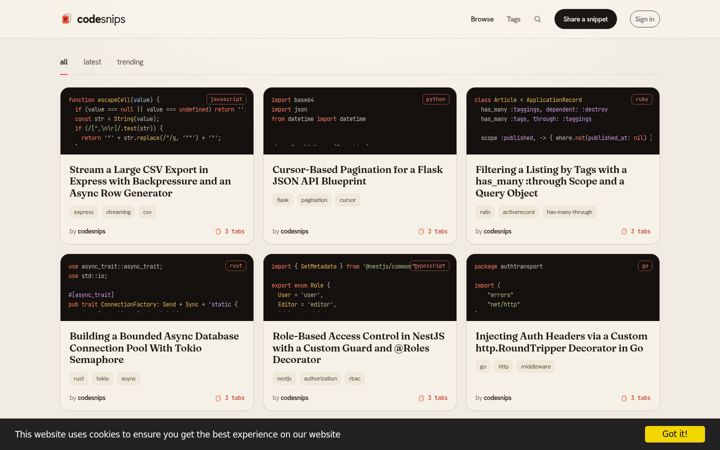This screenshot has width=720, height=450.
Task: Select the 'javascript' language badge
Action: tap(226, 99)
